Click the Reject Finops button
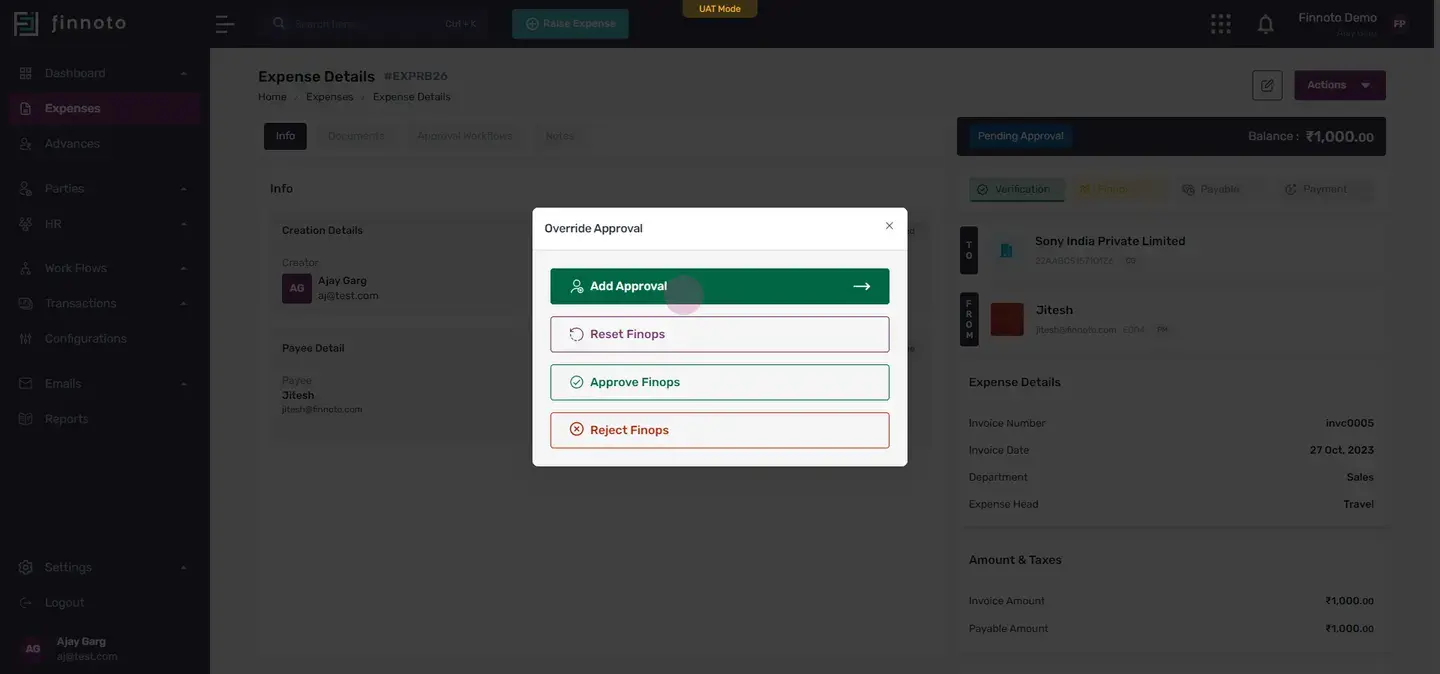This screenshot has width=1440, height=674. (720, 430)
